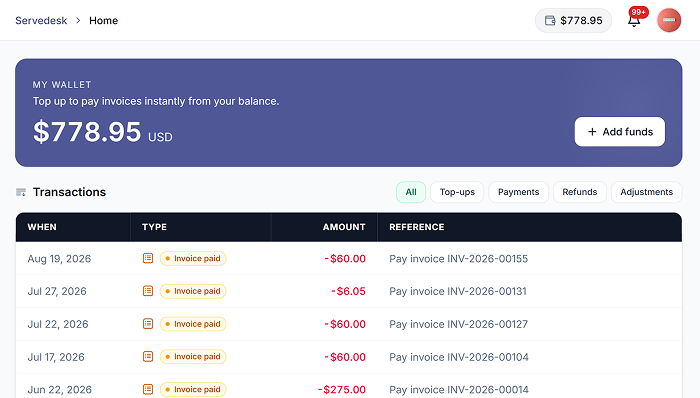Click -$60.00 amount in Jul 22 row
700x398 pixels.
[x=345, y=324]
